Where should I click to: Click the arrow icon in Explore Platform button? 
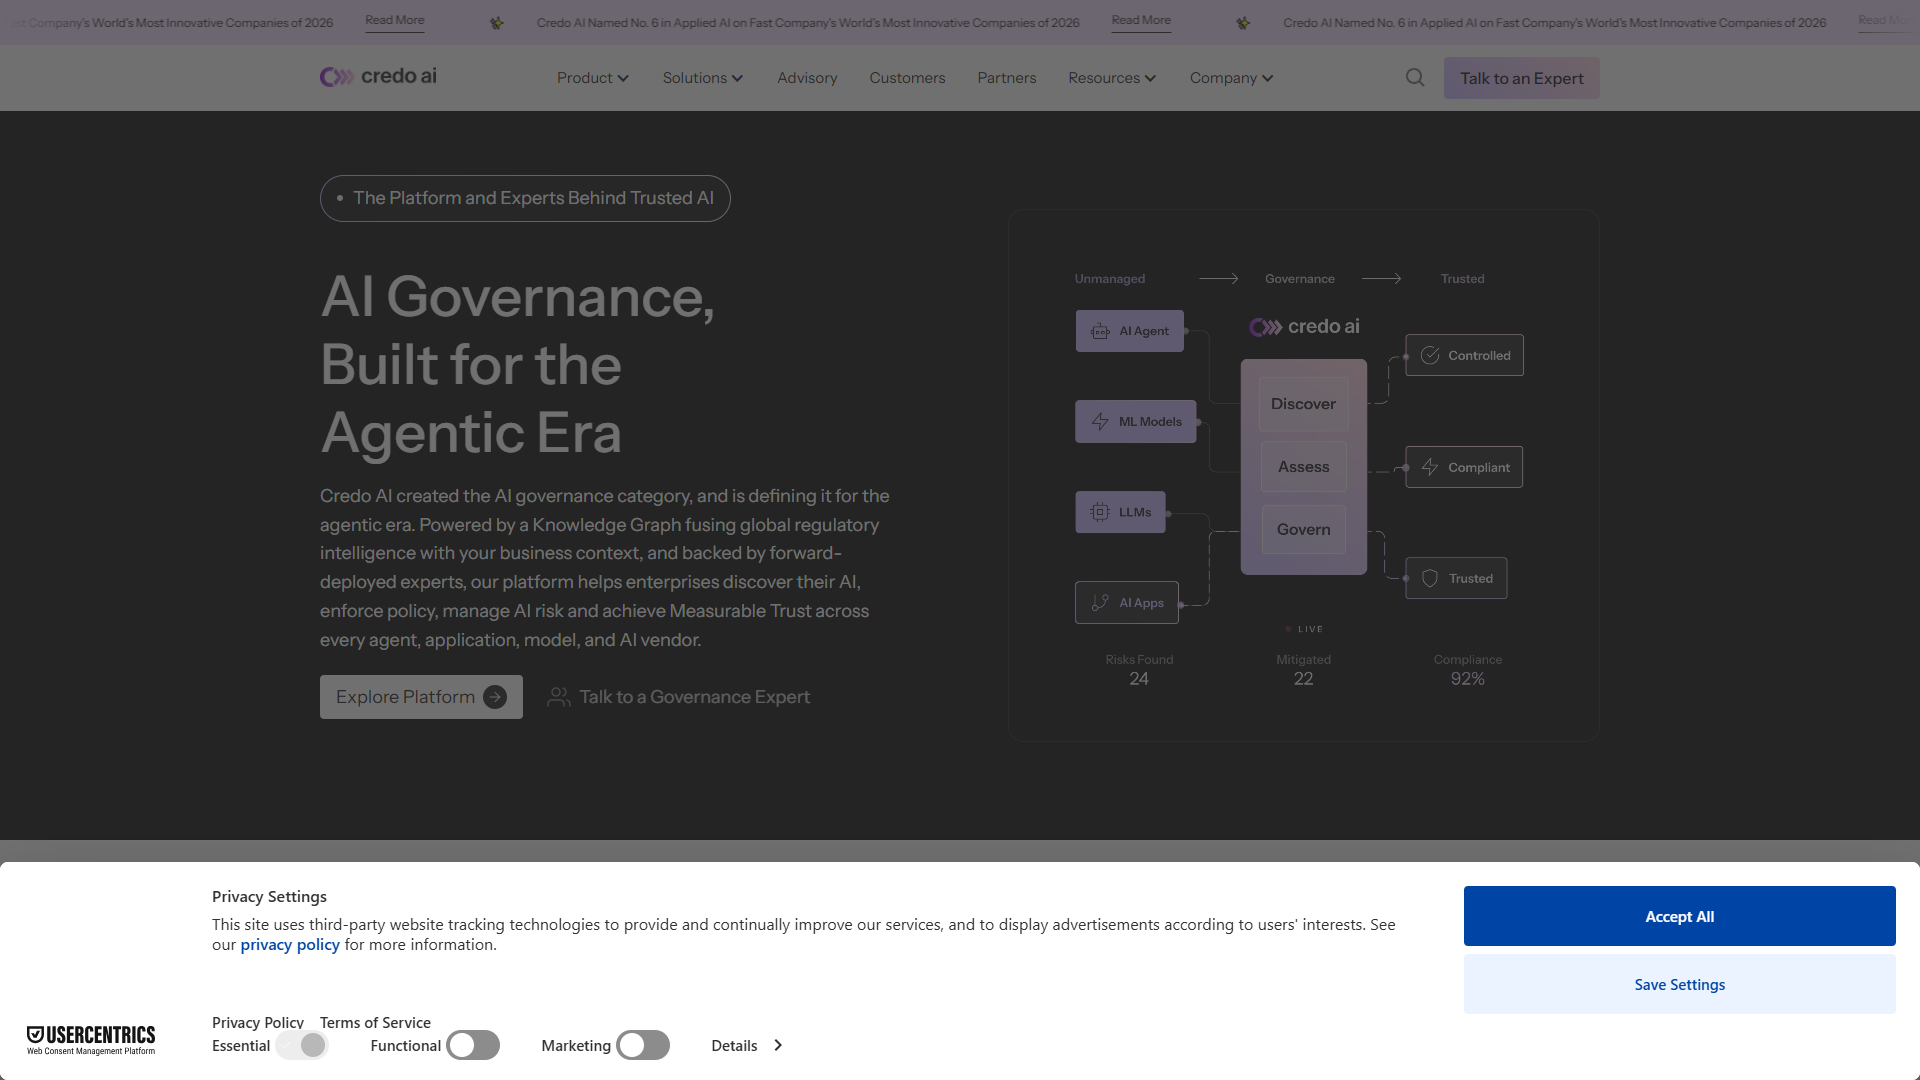pyautogui.click(x=495, y=697)
